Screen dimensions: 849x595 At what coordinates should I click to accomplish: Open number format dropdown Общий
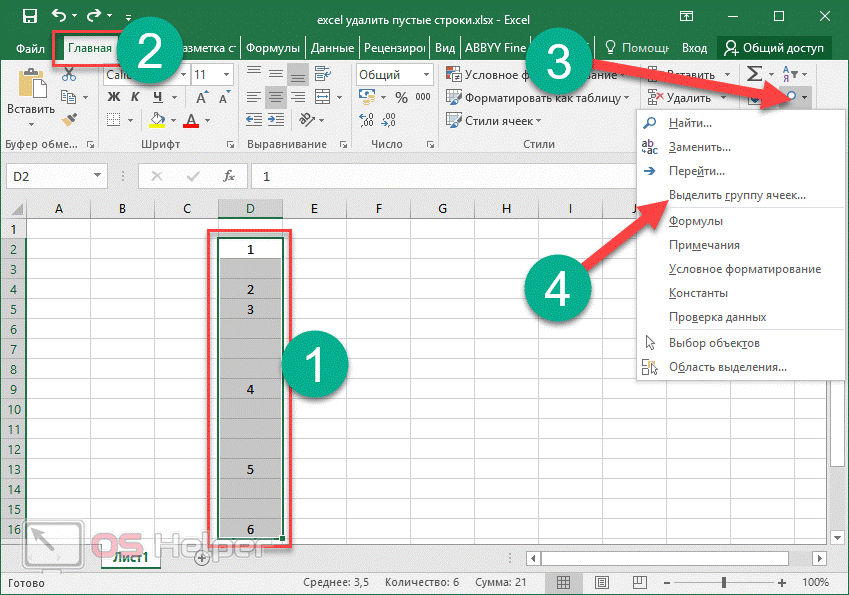click(x=426, y=74)
